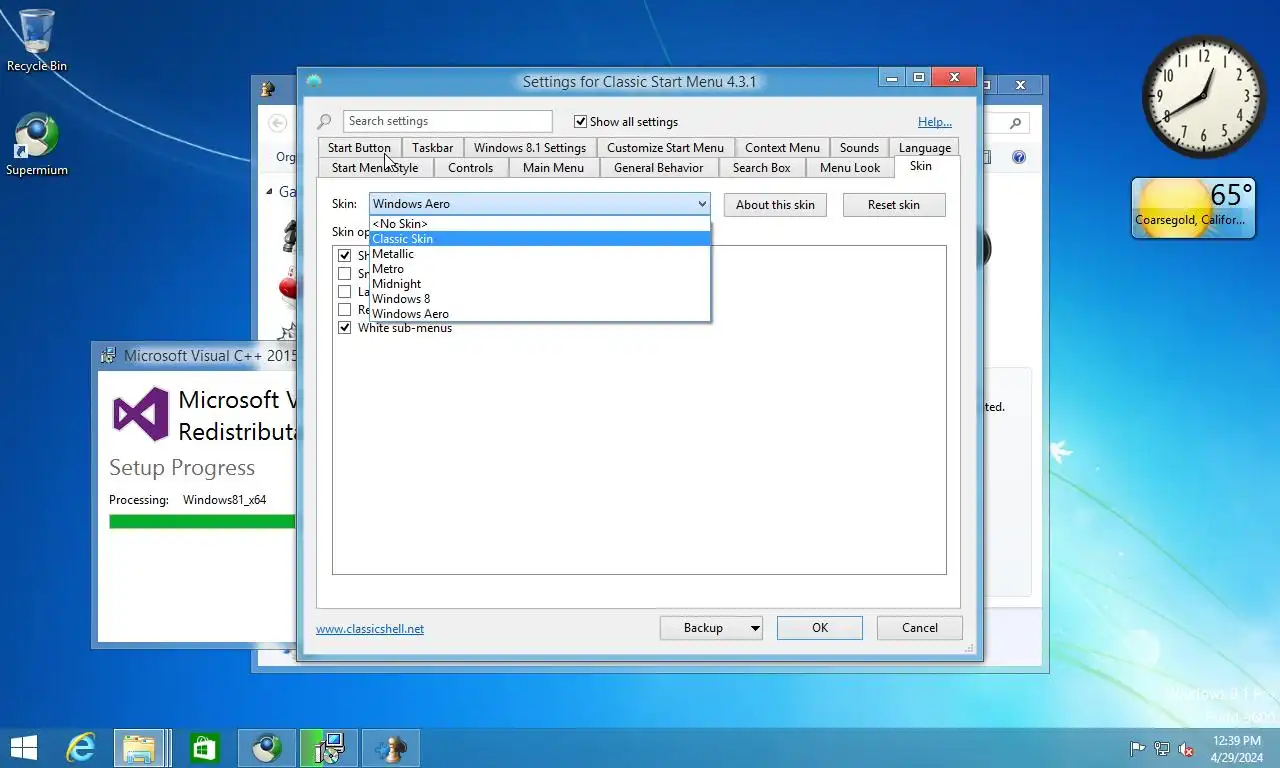Image resolution: width=1280 pixels, height=768 pixels.
Task: Collapse the Skin combo box arrow
Action: click(702, 204)
